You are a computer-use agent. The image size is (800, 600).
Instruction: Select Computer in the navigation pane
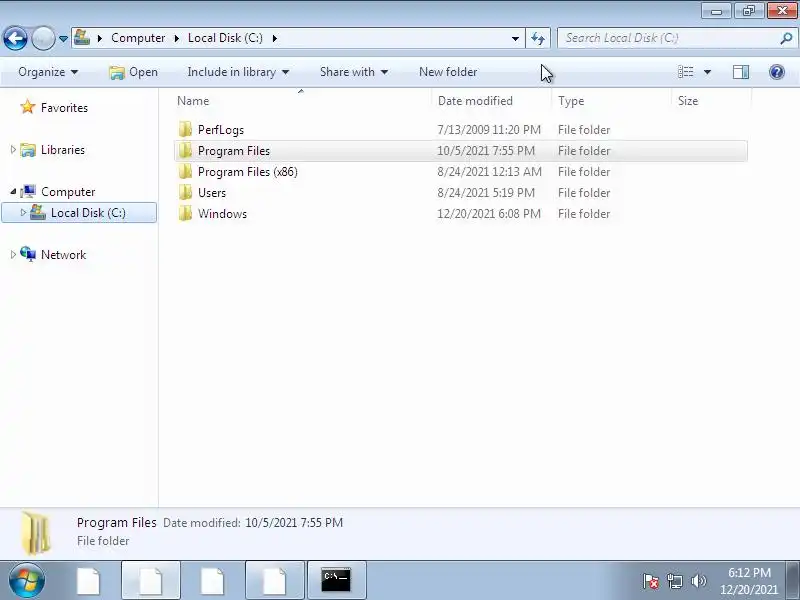pyautogui.click(x=68, y=192)
